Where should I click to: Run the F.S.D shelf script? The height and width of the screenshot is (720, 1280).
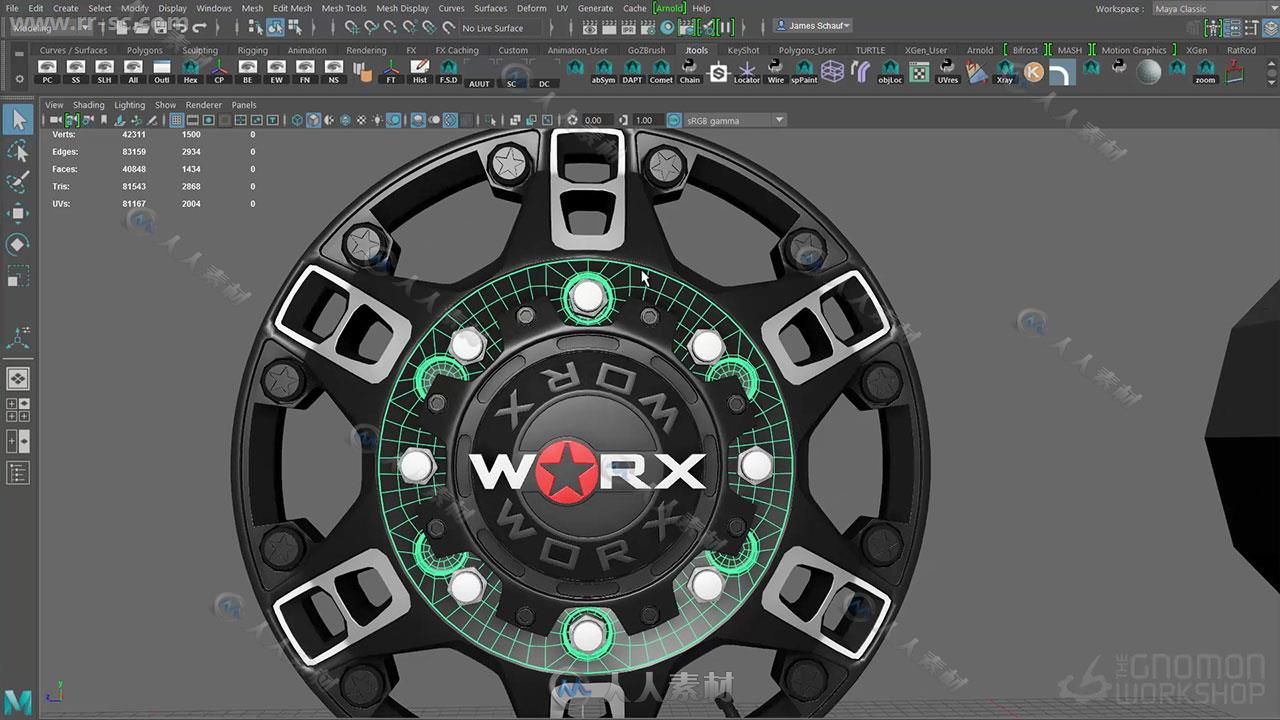pos(449,71)
